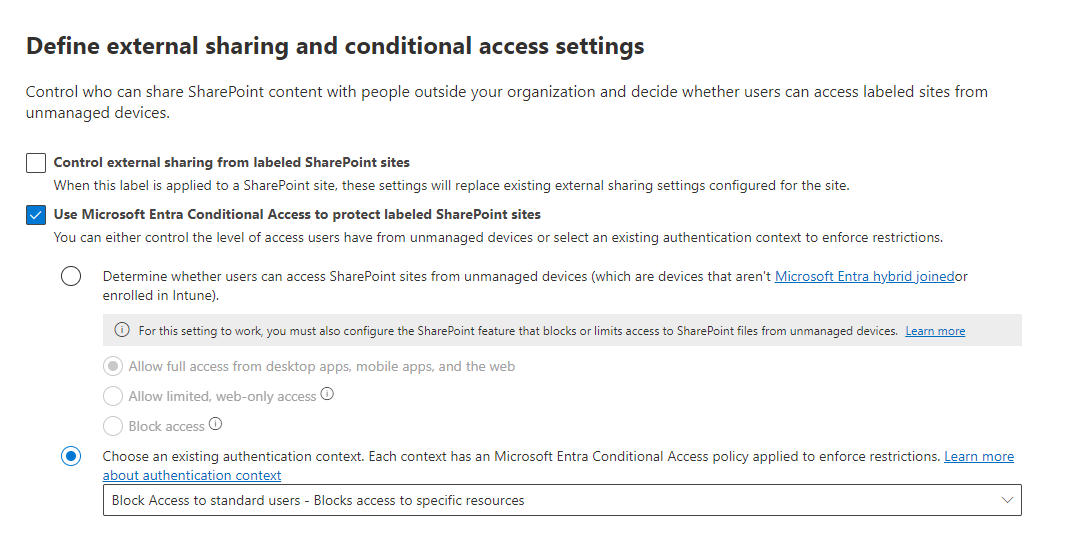Choose 'Allow limited, web-only access' radio button

click(x=113, y=397)
